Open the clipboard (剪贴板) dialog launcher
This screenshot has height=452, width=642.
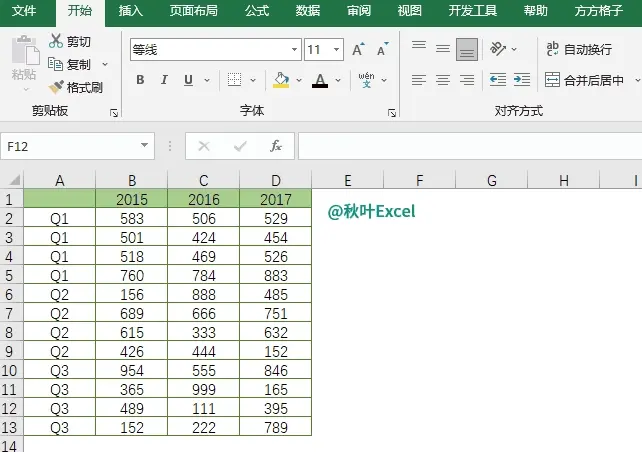tap(114, 113)
